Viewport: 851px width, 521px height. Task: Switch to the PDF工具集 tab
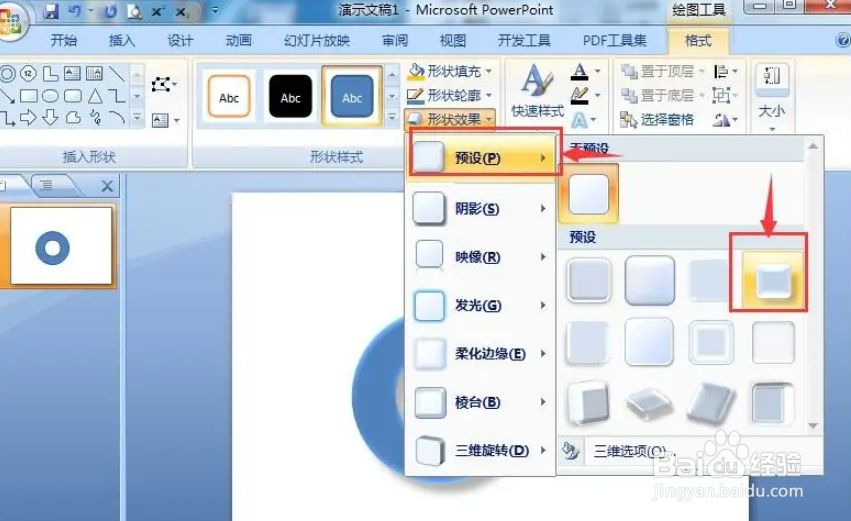point(614,40)
